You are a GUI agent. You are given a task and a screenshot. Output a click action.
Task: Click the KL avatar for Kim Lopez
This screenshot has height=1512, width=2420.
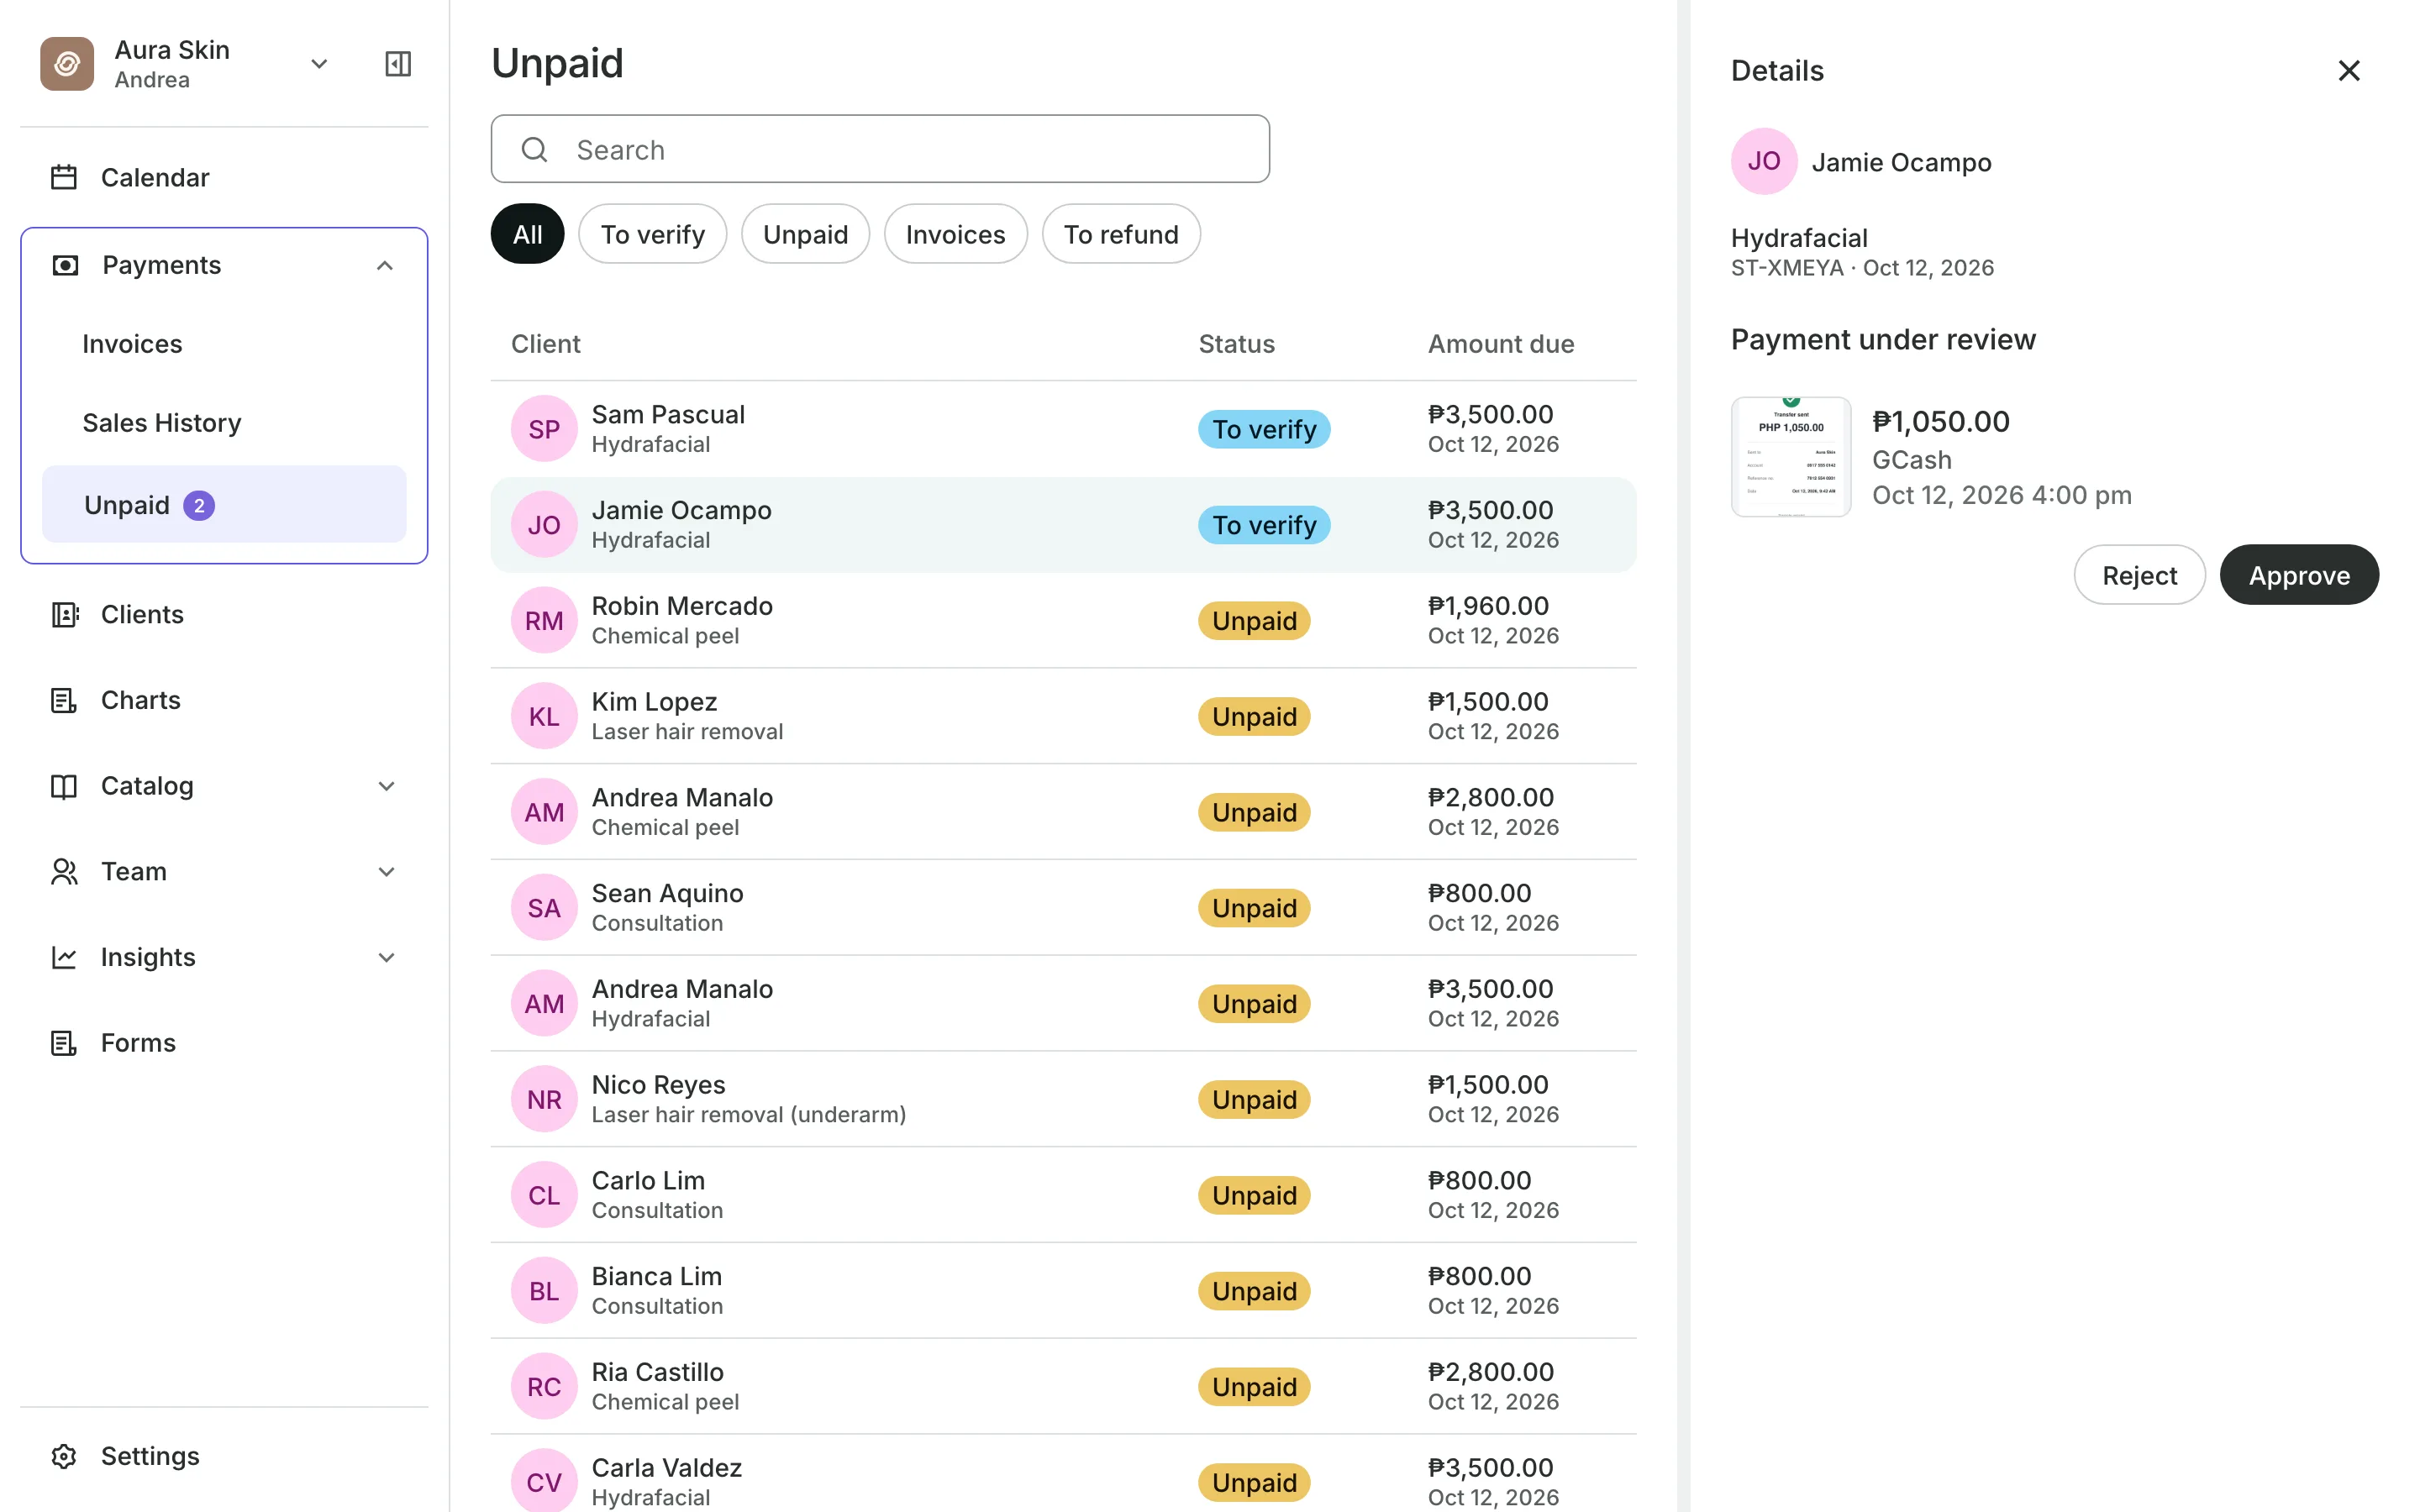coord(544,716)
